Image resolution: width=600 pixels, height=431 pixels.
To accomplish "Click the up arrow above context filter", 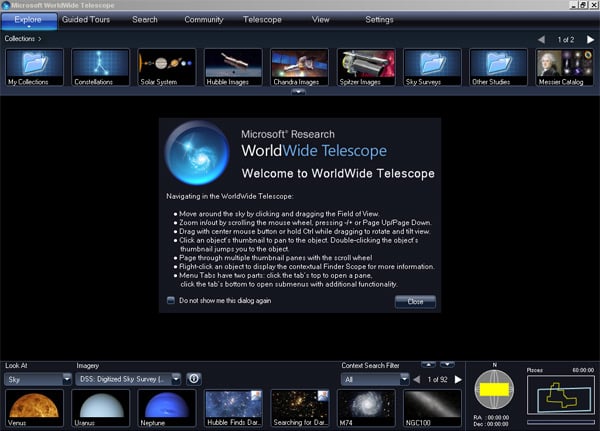I will (429, 364).
